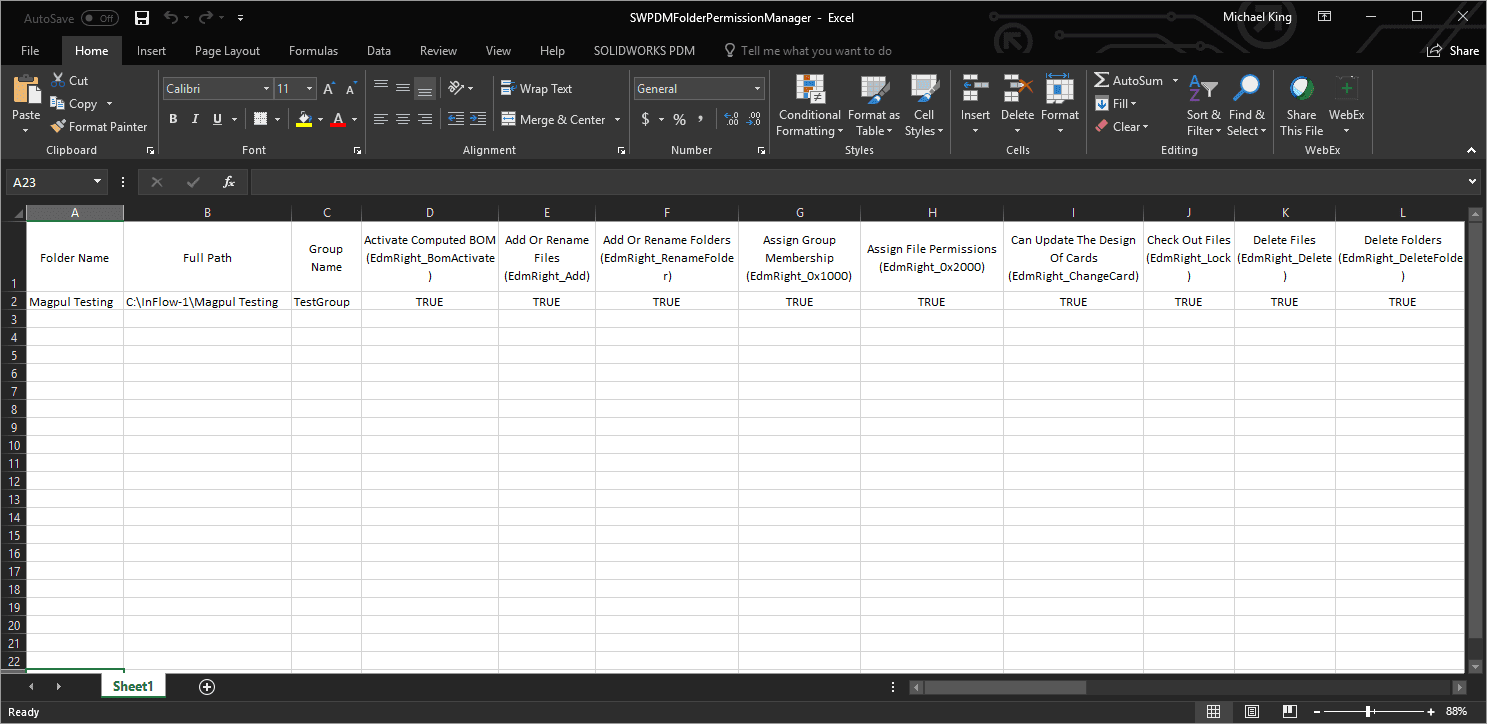Click the Save icon in title bar
The height and width of the screenshot is (724, 1487).
[142, 18]
